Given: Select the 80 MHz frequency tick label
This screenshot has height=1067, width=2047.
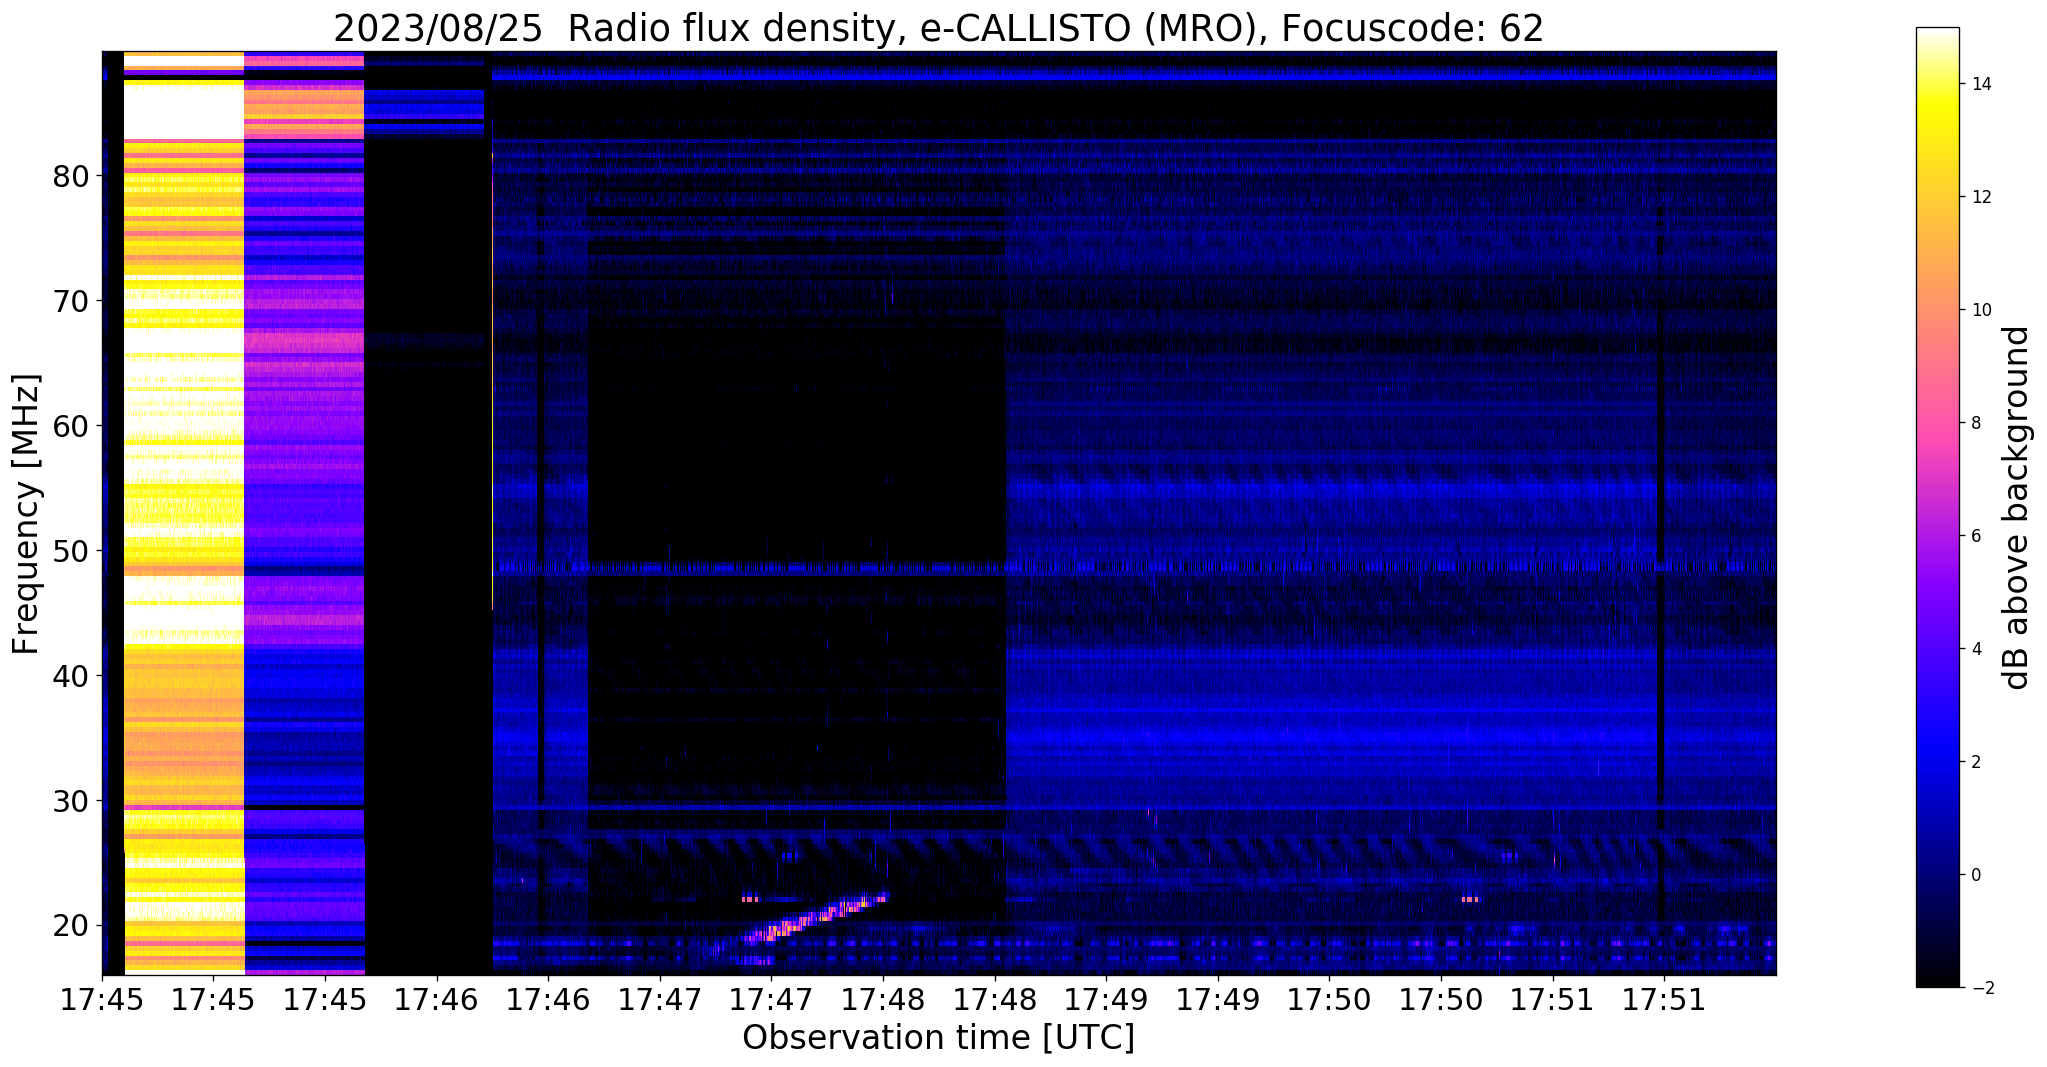Looking at the screenshot, I should [72, 177].
